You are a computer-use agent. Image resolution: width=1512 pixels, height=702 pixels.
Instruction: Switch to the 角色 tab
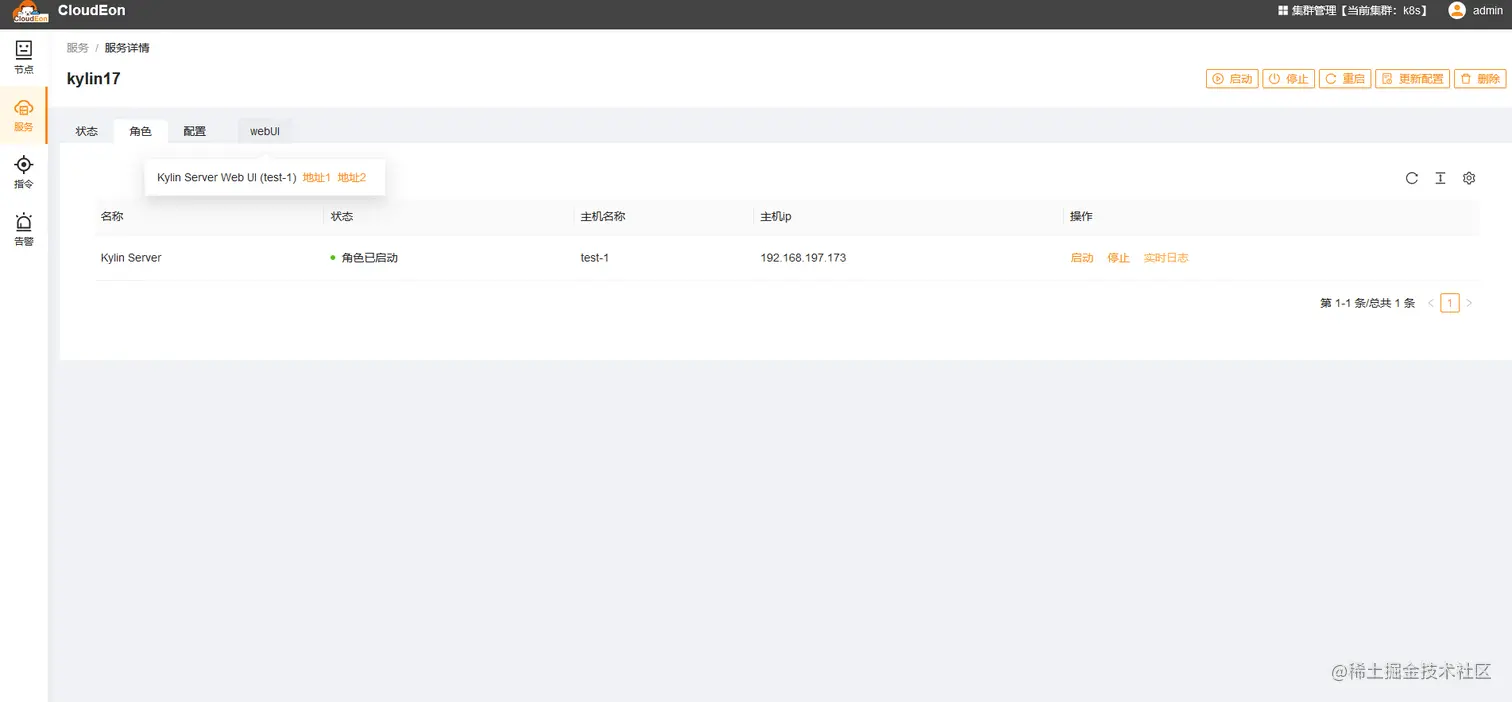coord(141,131)
